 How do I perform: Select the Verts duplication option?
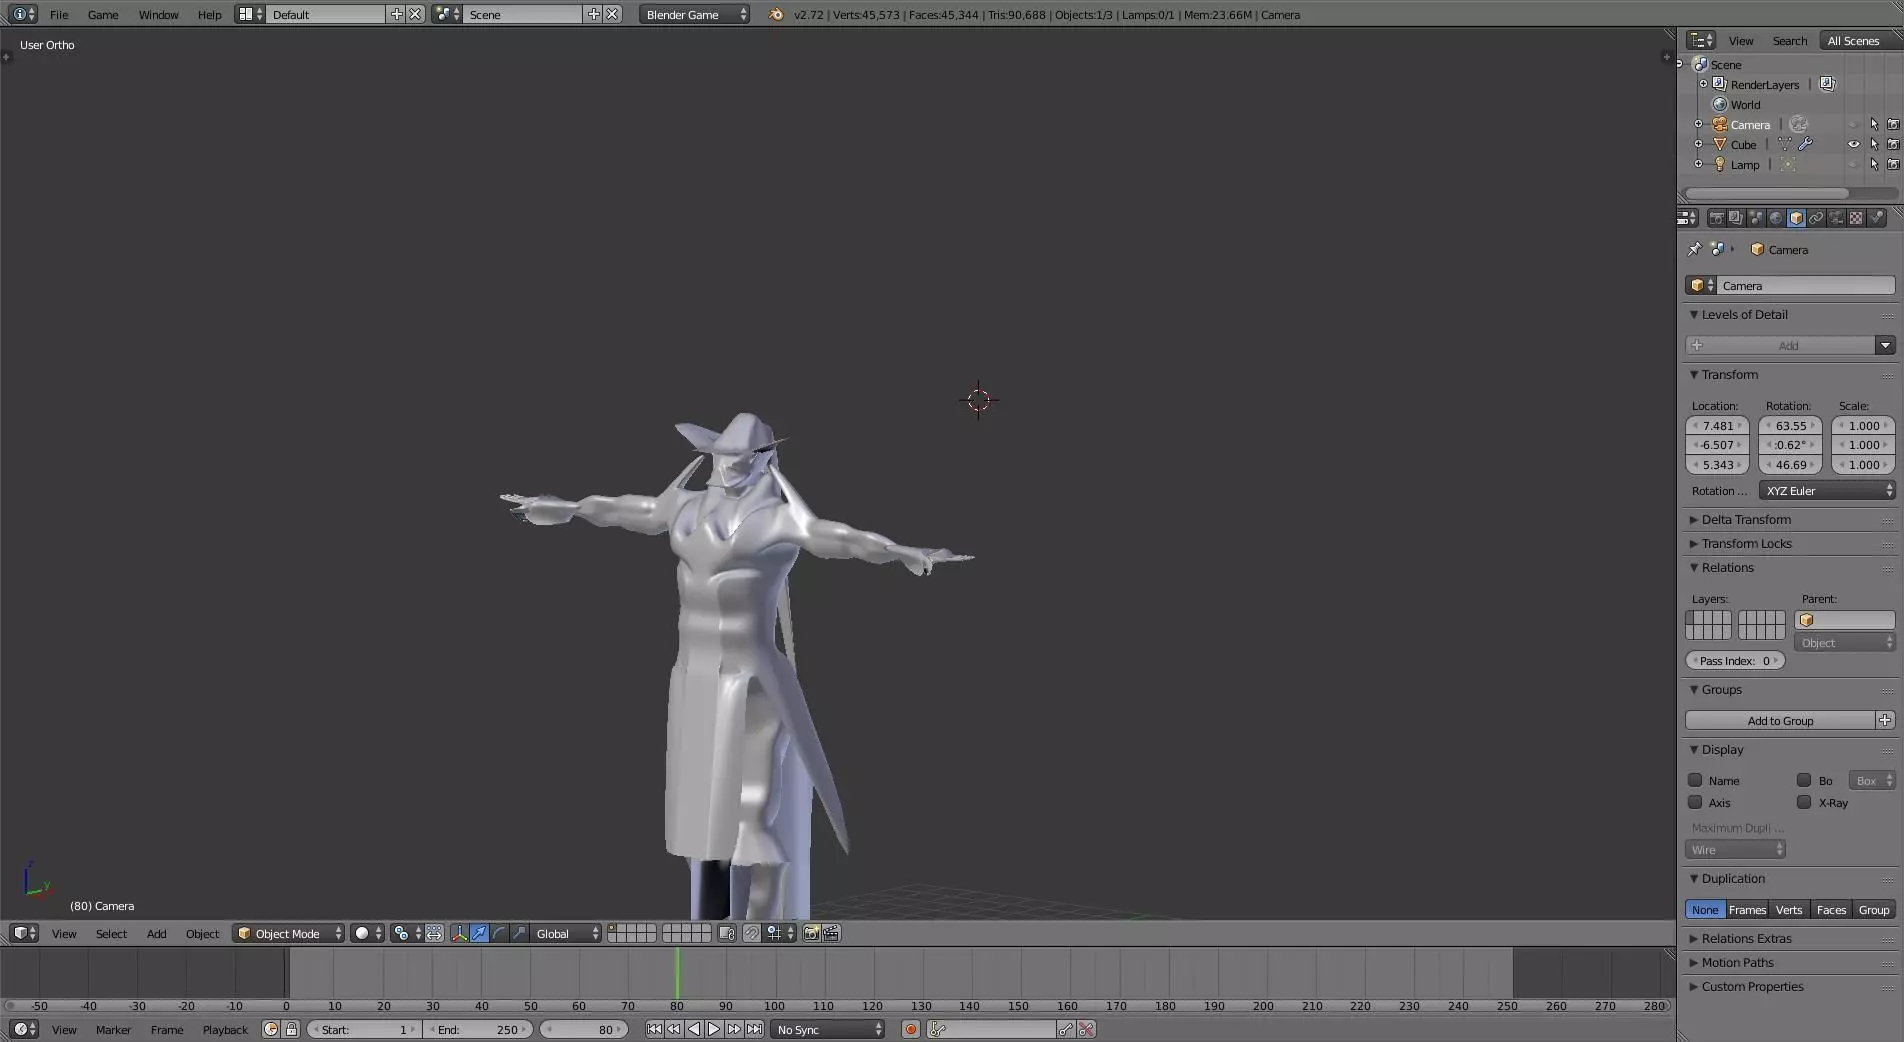[1789, 909]
